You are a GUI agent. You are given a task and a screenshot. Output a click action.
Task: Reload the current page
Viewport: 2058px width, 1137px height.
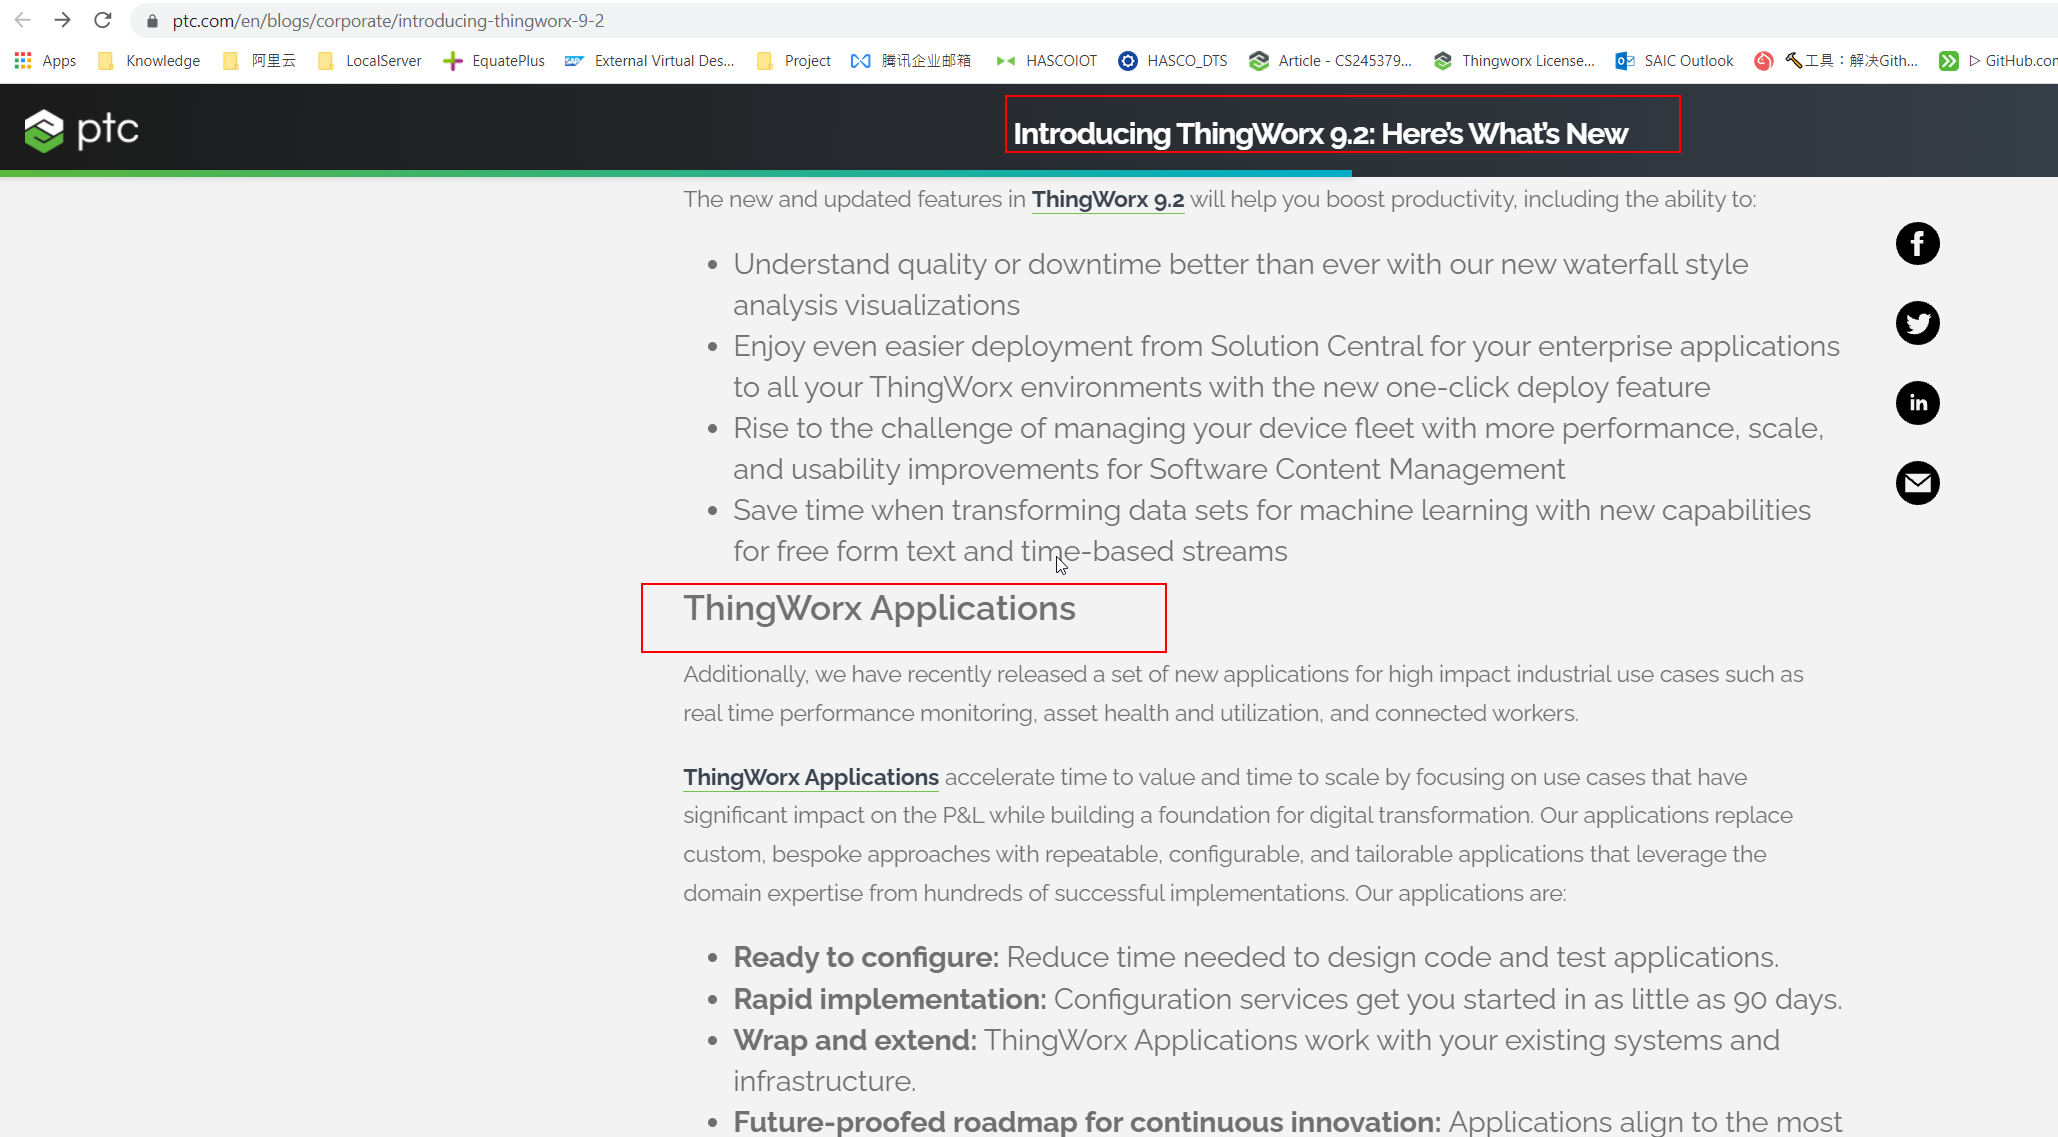tap(103, 20)
